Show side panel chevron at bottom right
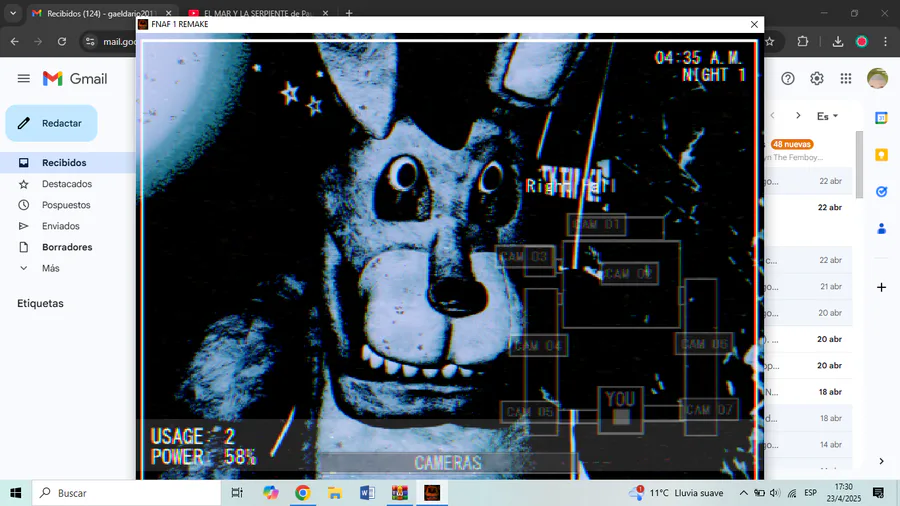The image size is (900, 506). (x=881, y=461)
